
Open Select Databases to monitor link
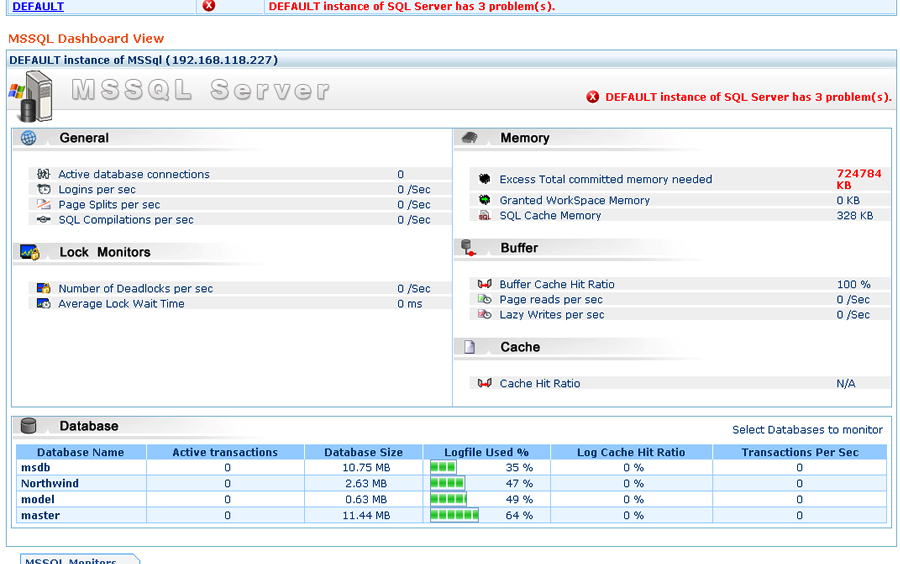(x=807, y=430)
